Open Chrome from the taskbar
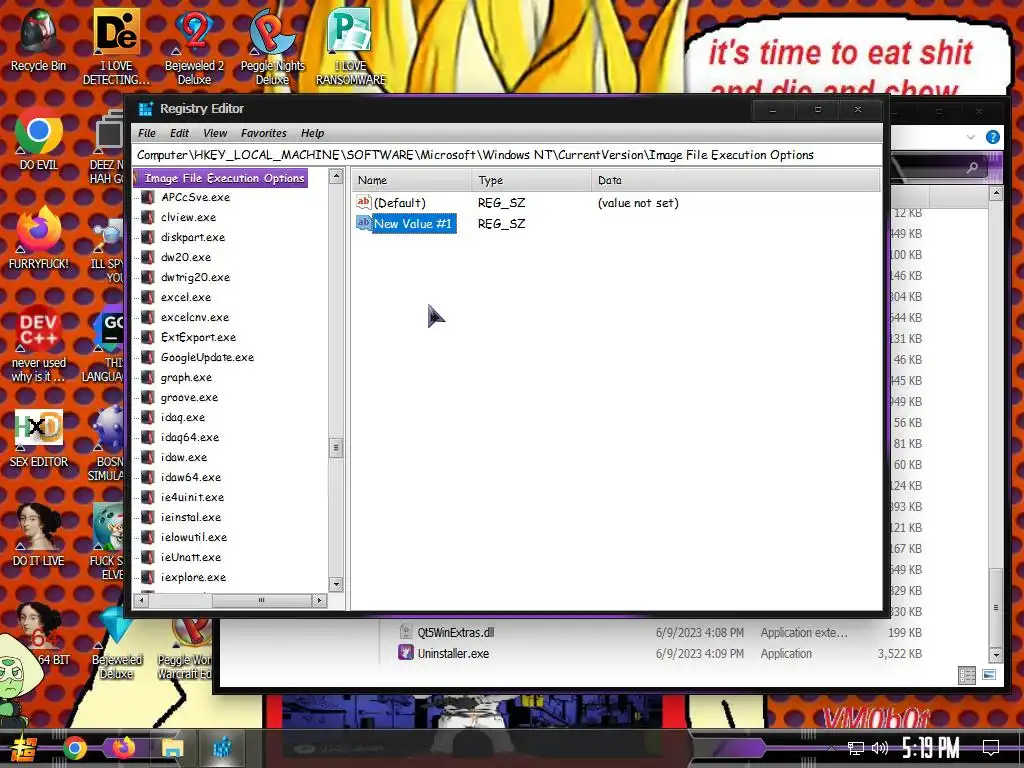 coord(74,748)
